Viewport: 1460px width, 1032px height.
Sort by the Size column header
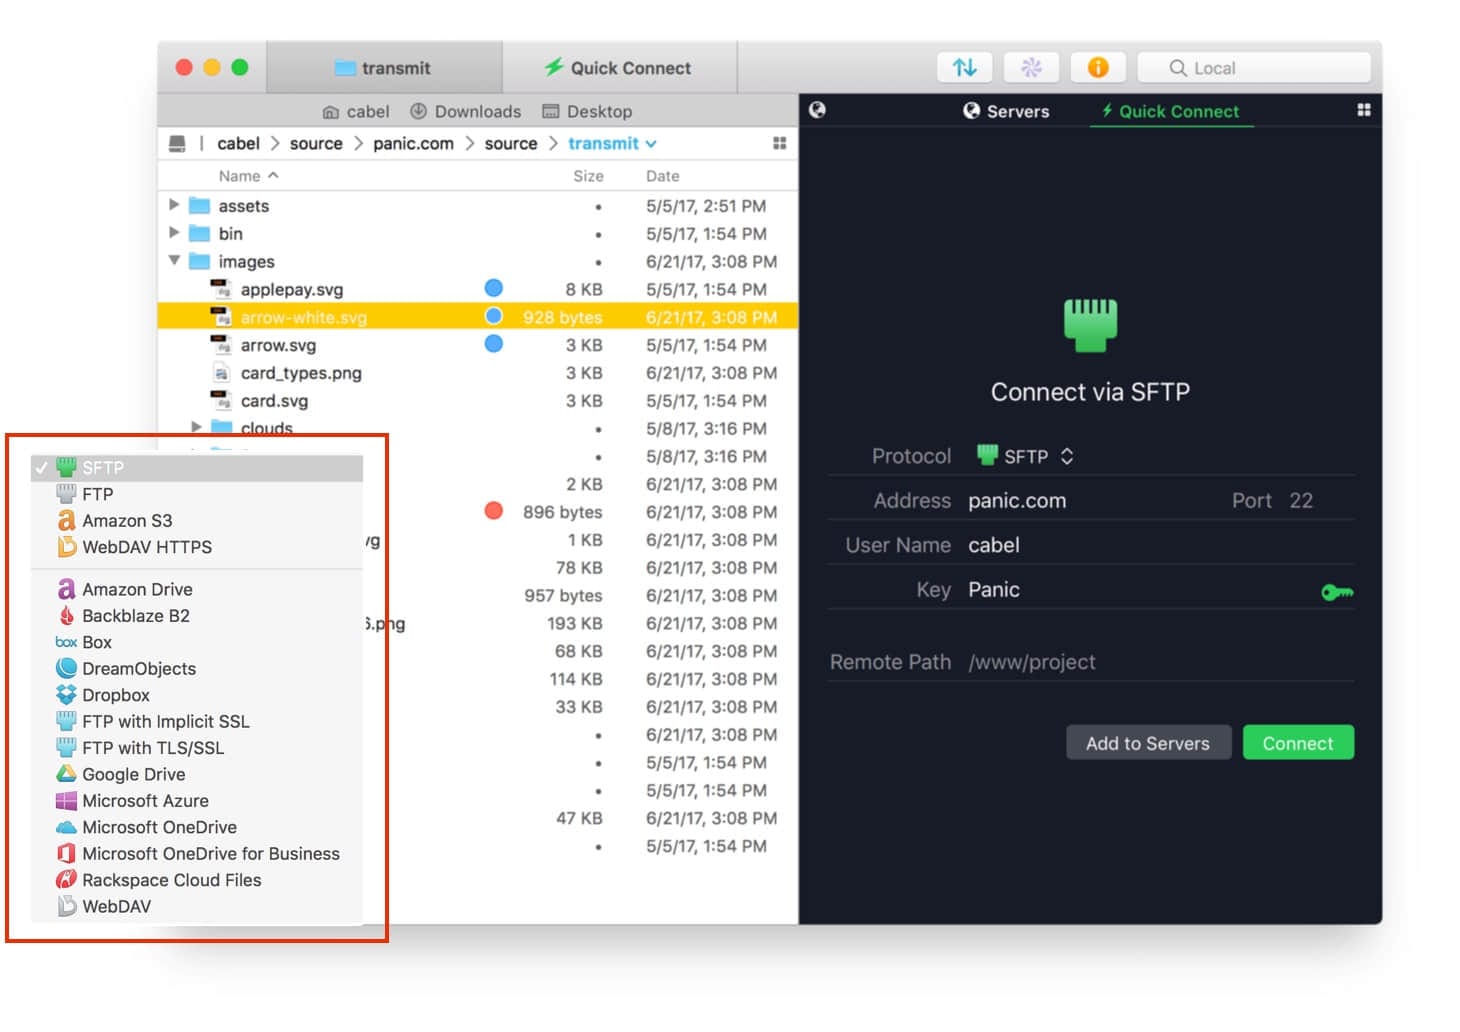point(588,176)
